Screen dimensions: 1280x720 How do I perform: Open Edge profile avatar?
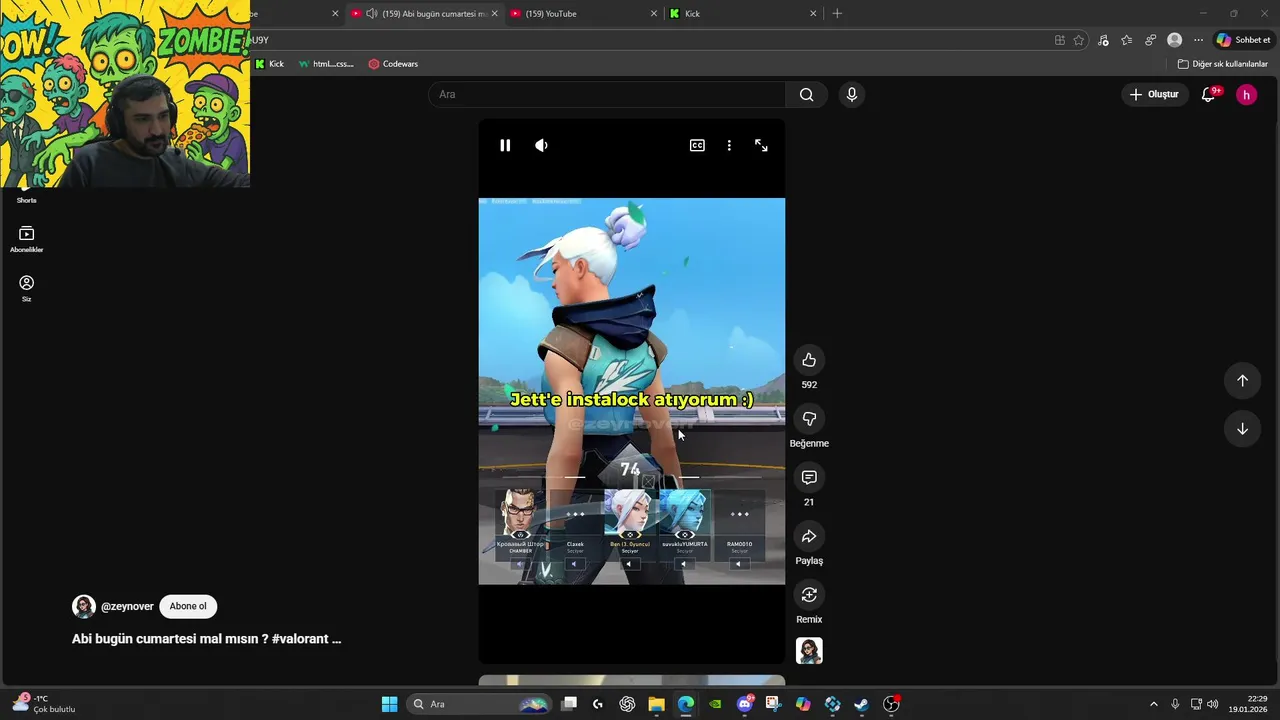tap(1174, 40)
